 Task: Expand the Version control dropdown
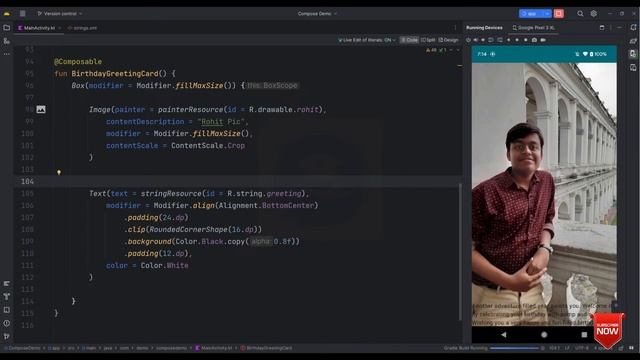pyautogui.click(x=60, y=13)
